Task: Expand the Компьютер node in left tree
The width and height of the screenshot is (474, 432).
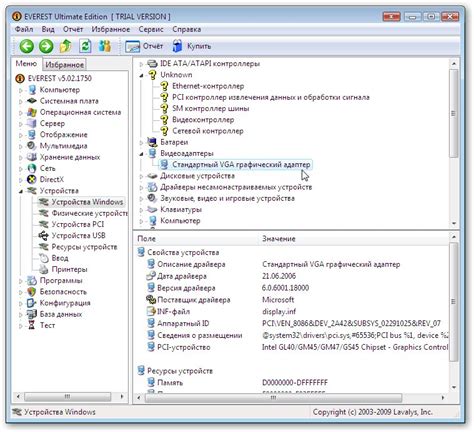Action: (21, 90)
